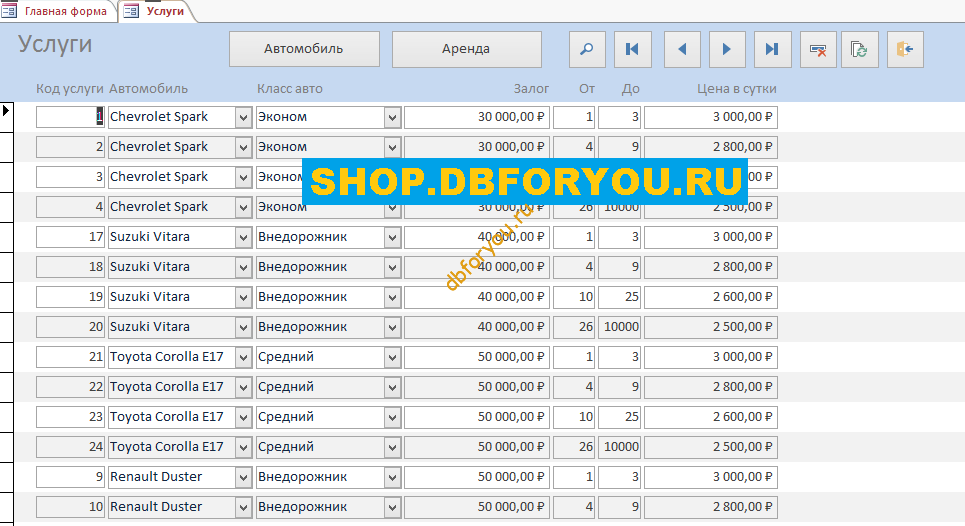
Task: Jump to the last record
Action: 772,49
